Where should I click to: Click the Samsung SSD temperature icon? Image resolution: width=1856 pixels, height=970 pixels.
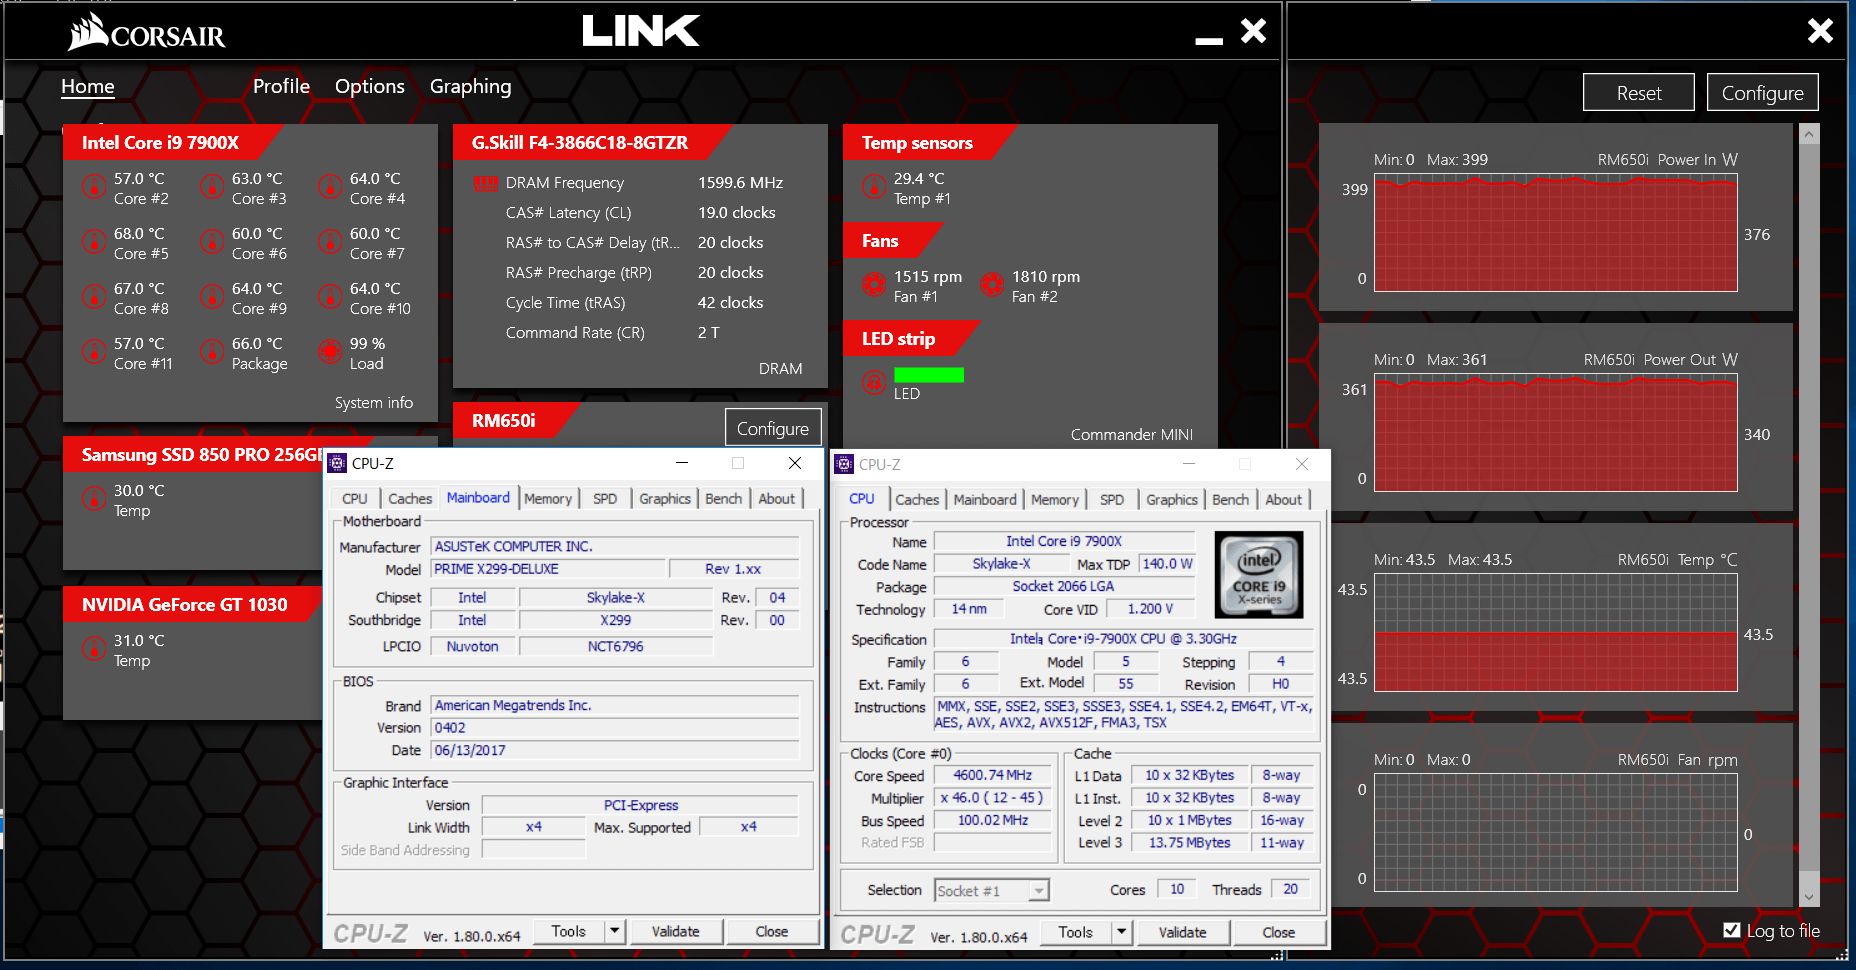coord(94,499)
